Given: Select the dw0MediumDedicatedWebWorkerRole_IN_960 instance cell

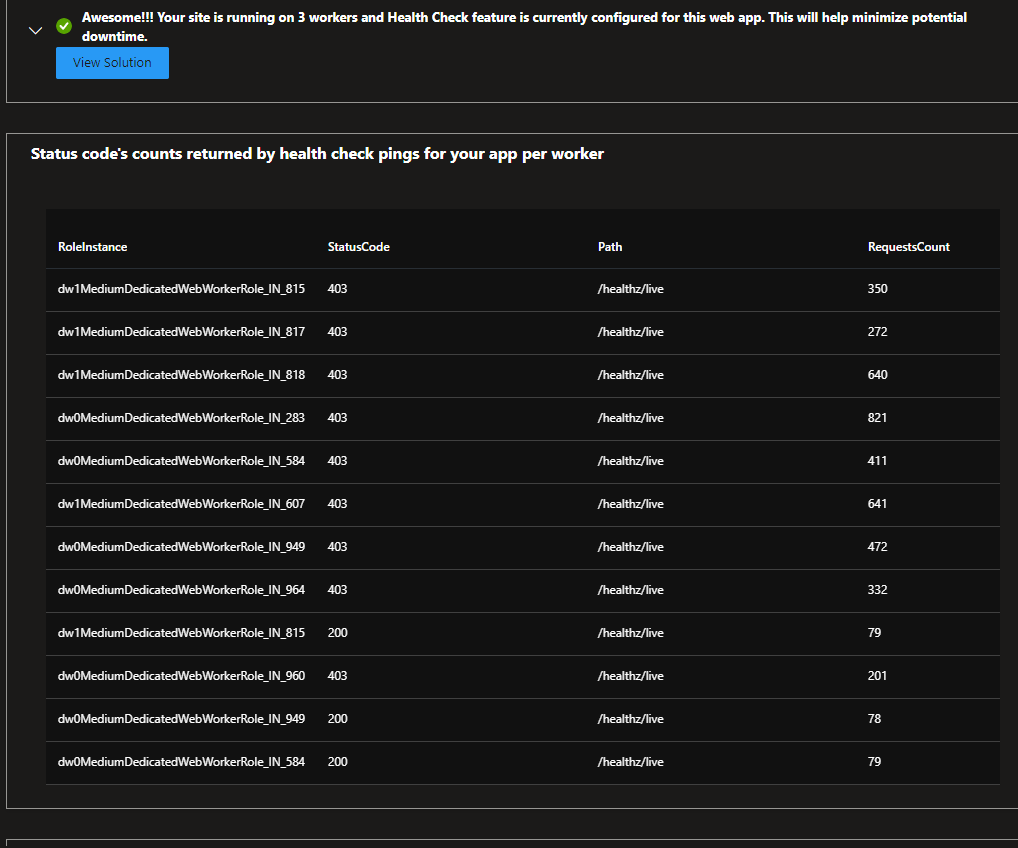Looking at the screenshot, I should (181, 676).
